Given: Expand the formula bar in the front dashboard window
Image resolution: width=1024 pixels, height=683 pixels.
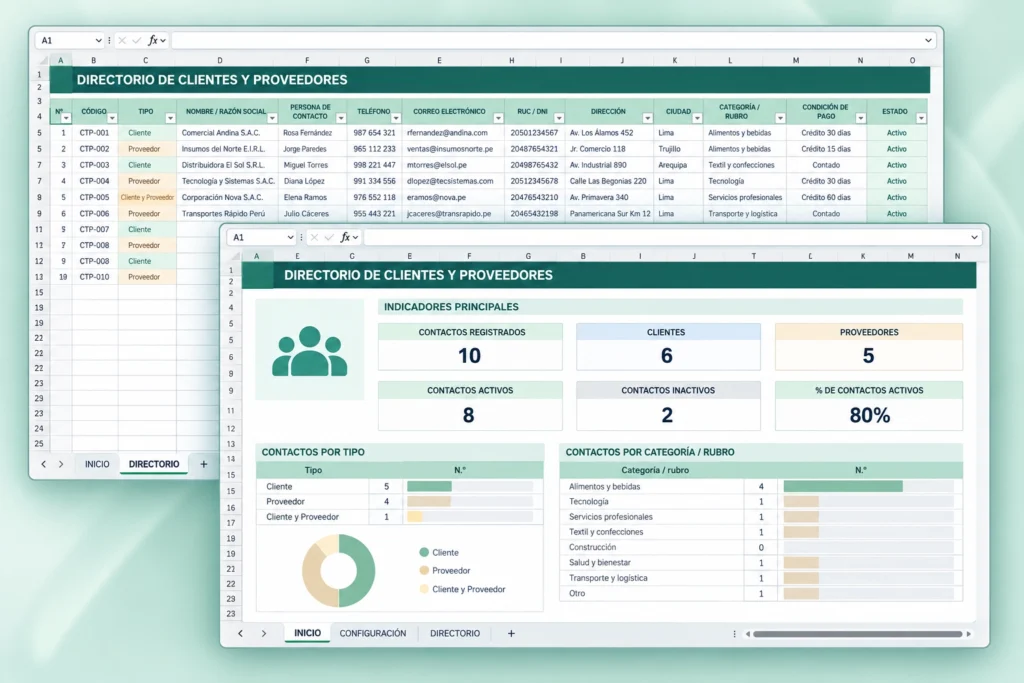Looking at the screenshot, I should [974, 237].
